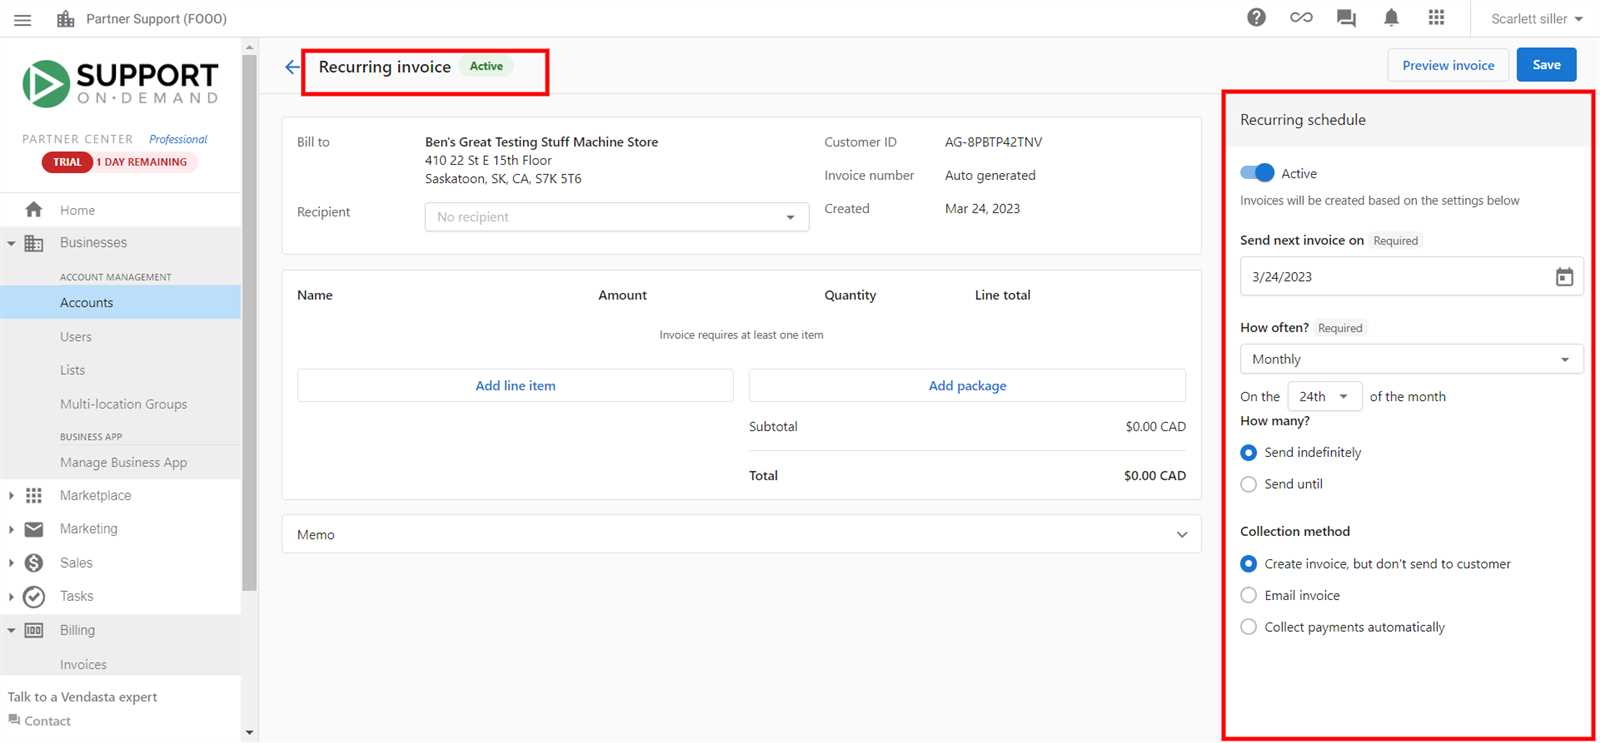Click the Contact link
This screenshot has width=1600, height=743.
click(47, 721)
